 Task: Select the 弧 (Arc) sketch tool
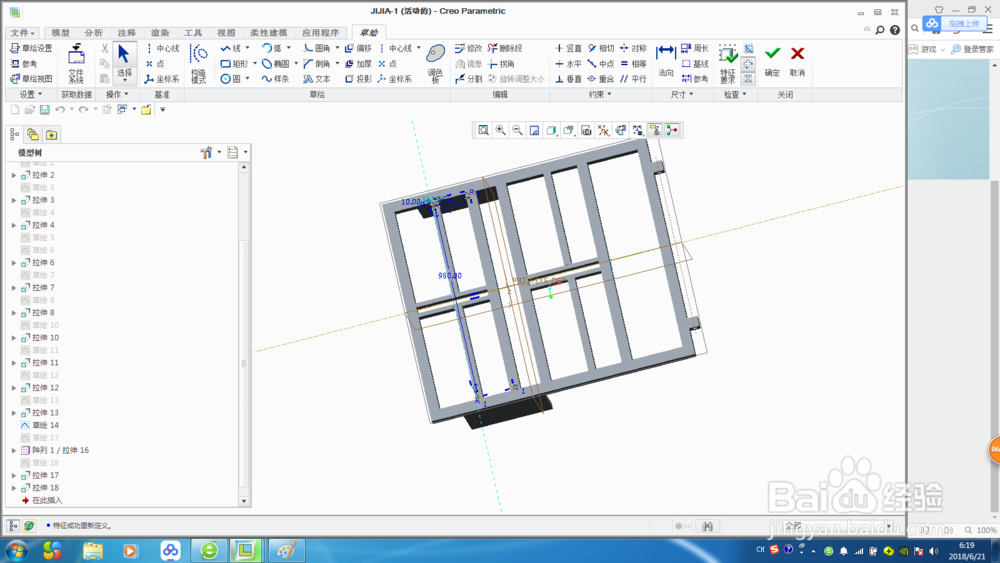pyautogui.click(x=272, y=48)
